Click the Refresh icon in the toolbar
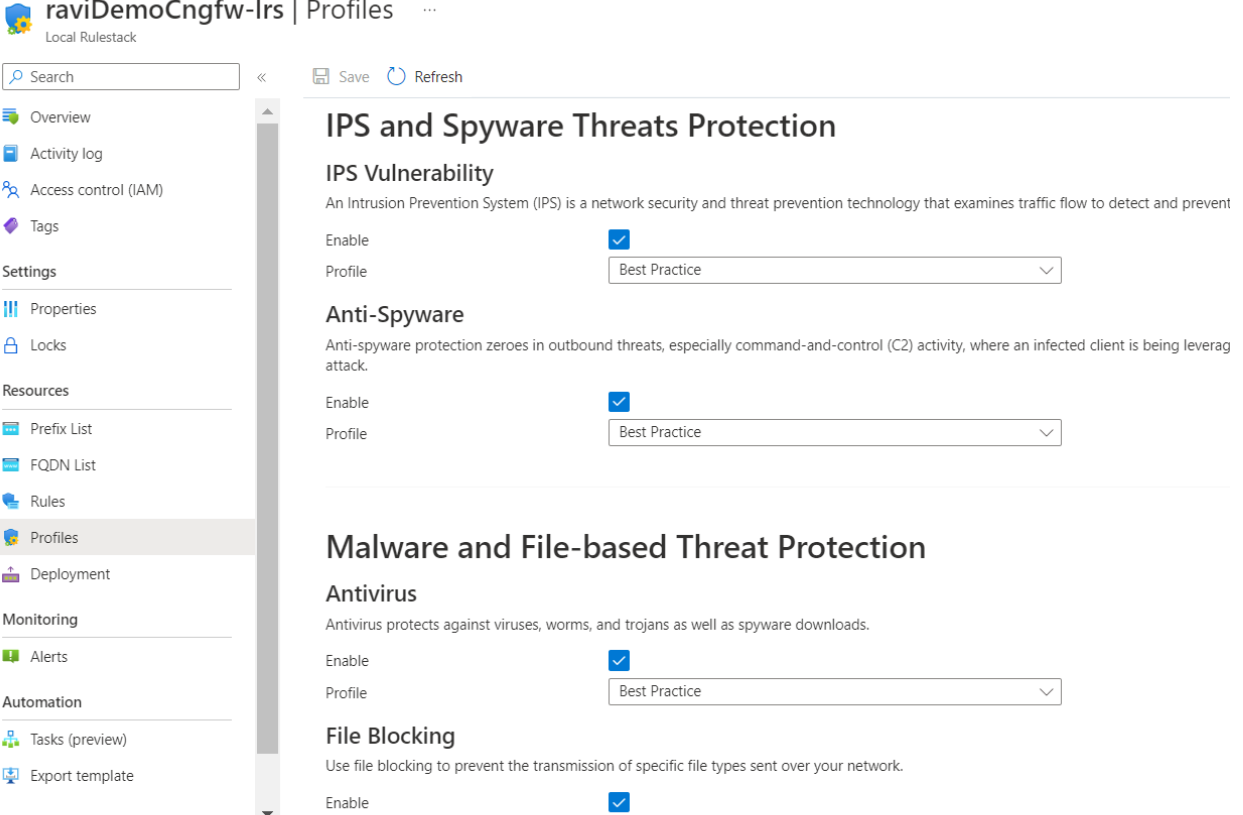This screenshot has width=1243, height=815. coord(396,77)
